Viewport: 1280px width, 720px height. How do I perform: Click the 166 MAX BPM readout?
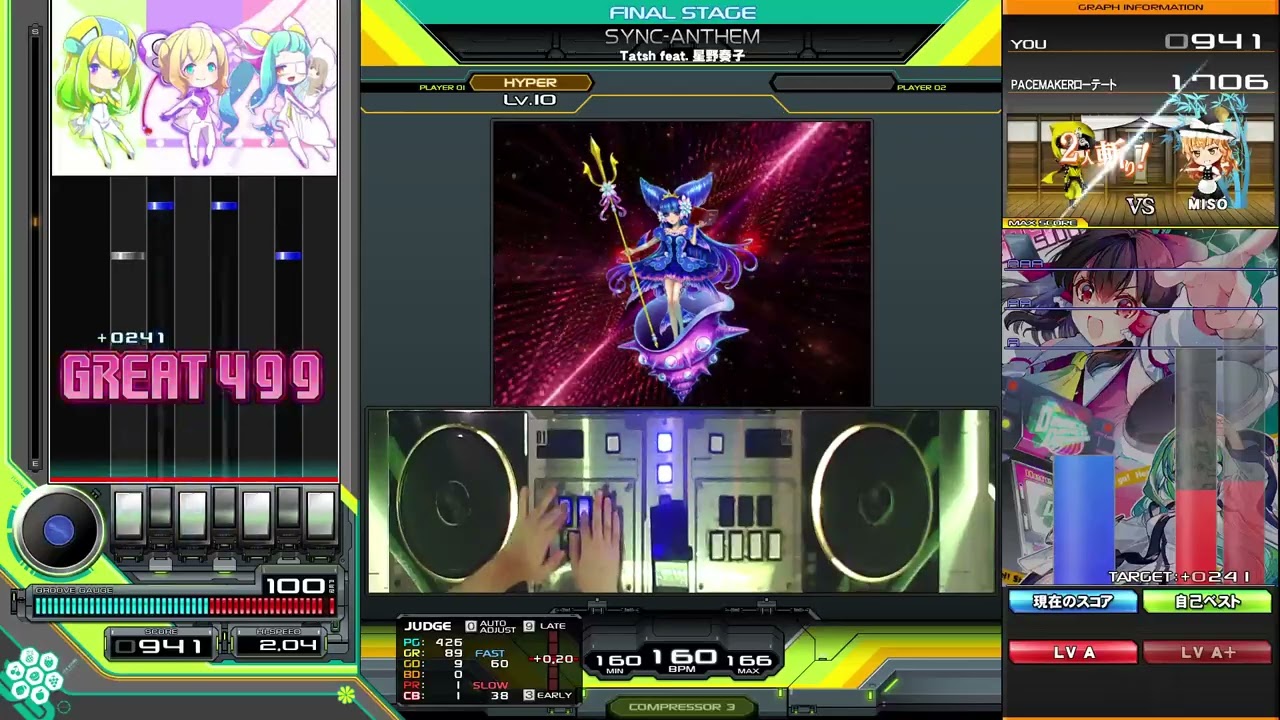[749, 663]
